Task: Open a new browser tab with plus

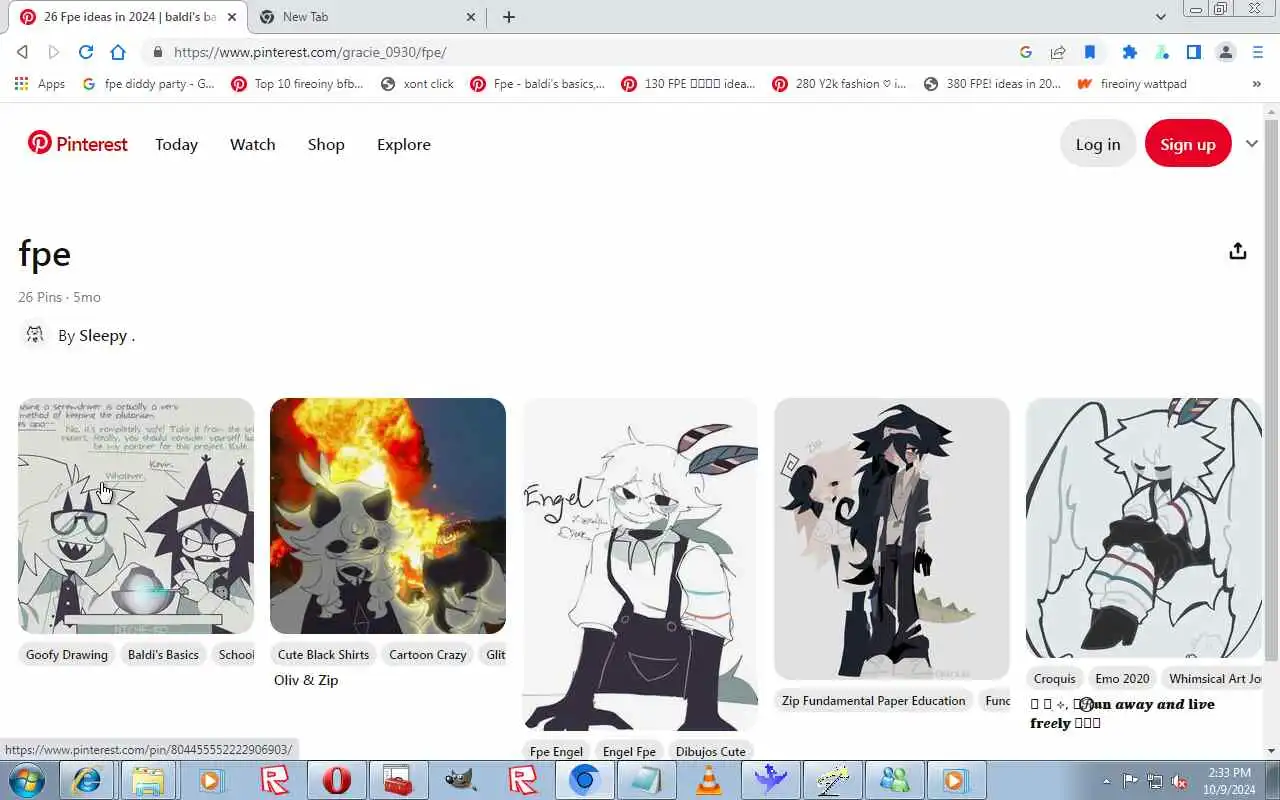Action: click(508, 17)
